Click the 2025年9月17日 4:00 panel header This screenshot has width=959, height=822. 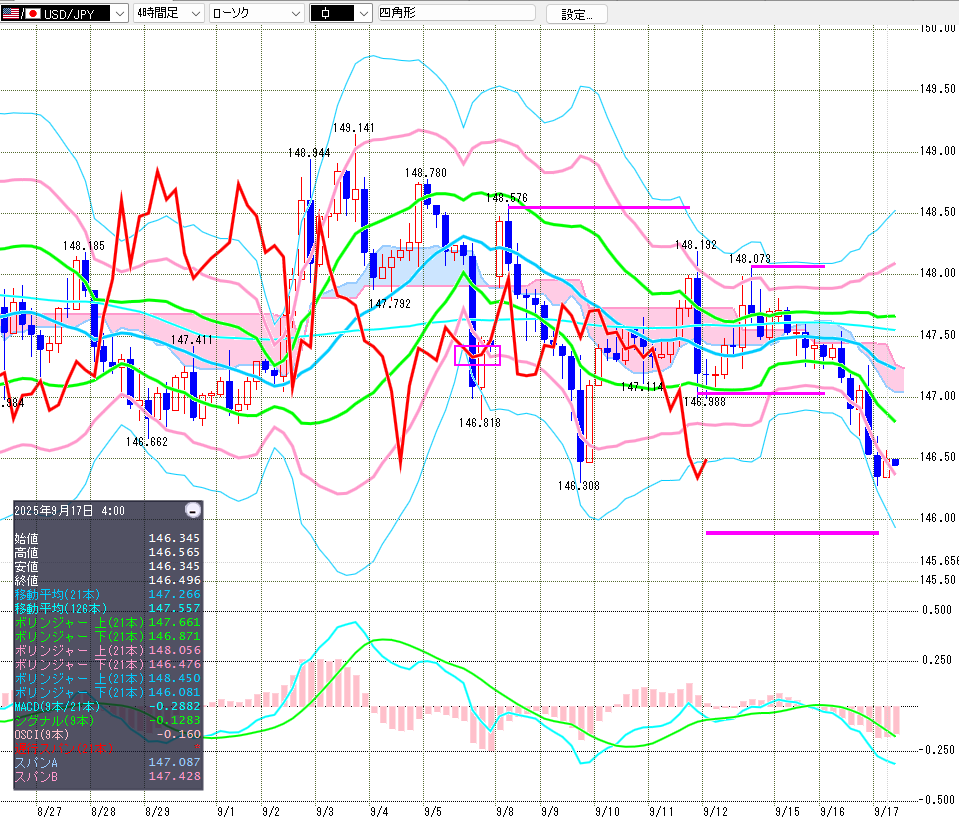(70, 510)
